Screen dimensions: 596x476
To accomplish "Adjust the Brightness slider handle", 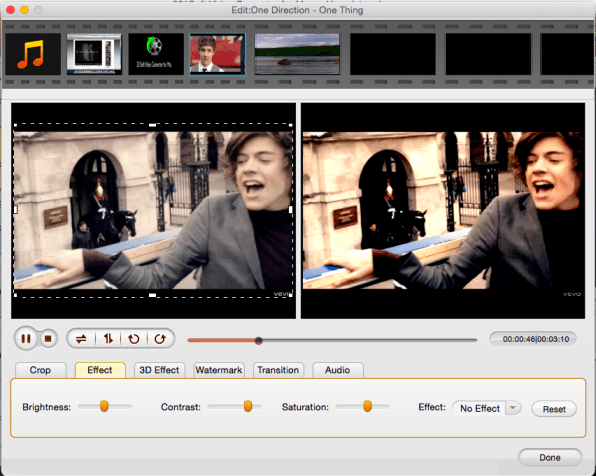I will pos(104,406).
